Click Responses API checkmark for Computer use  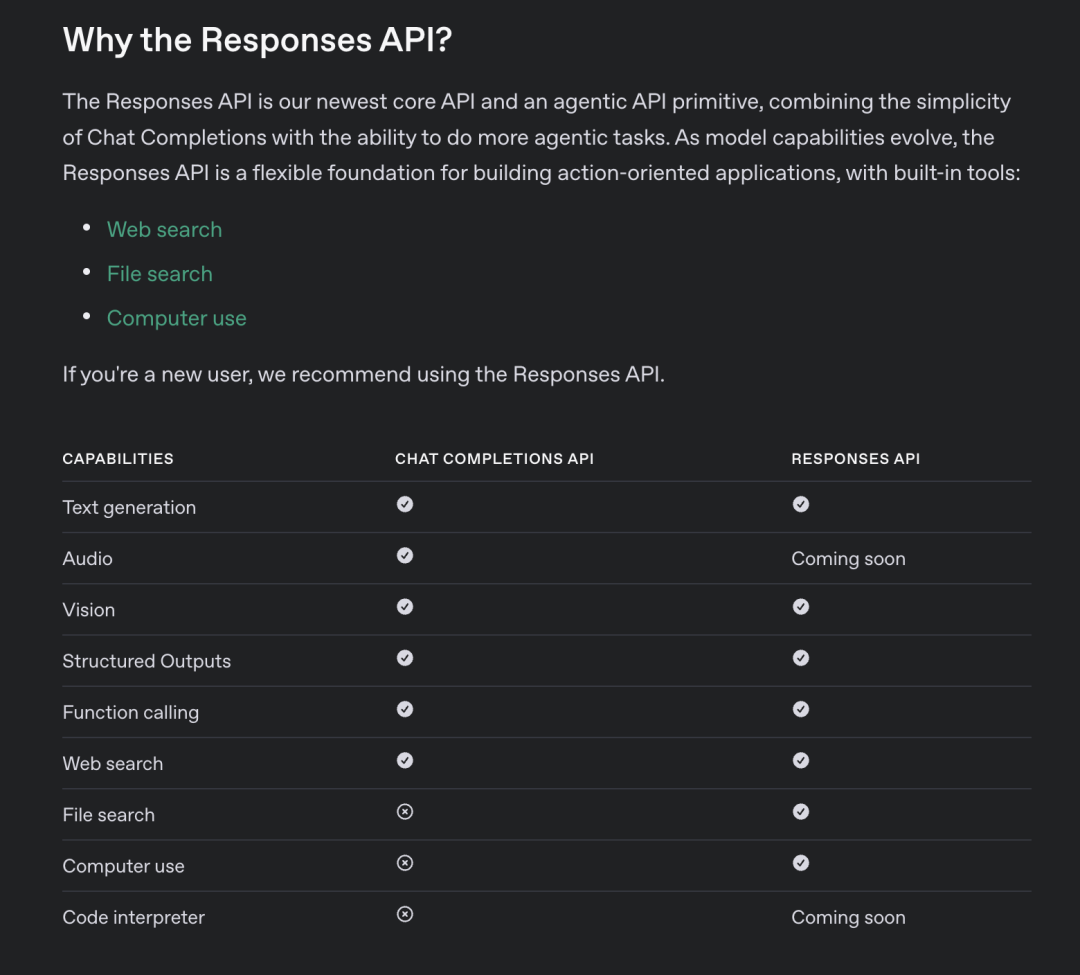click(x=801, y=863)
